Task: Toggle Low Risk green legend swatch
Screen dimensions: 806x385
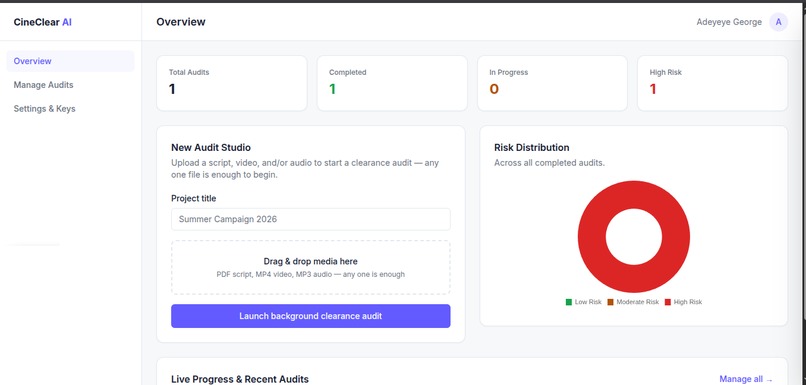Action: pos(569,302)
